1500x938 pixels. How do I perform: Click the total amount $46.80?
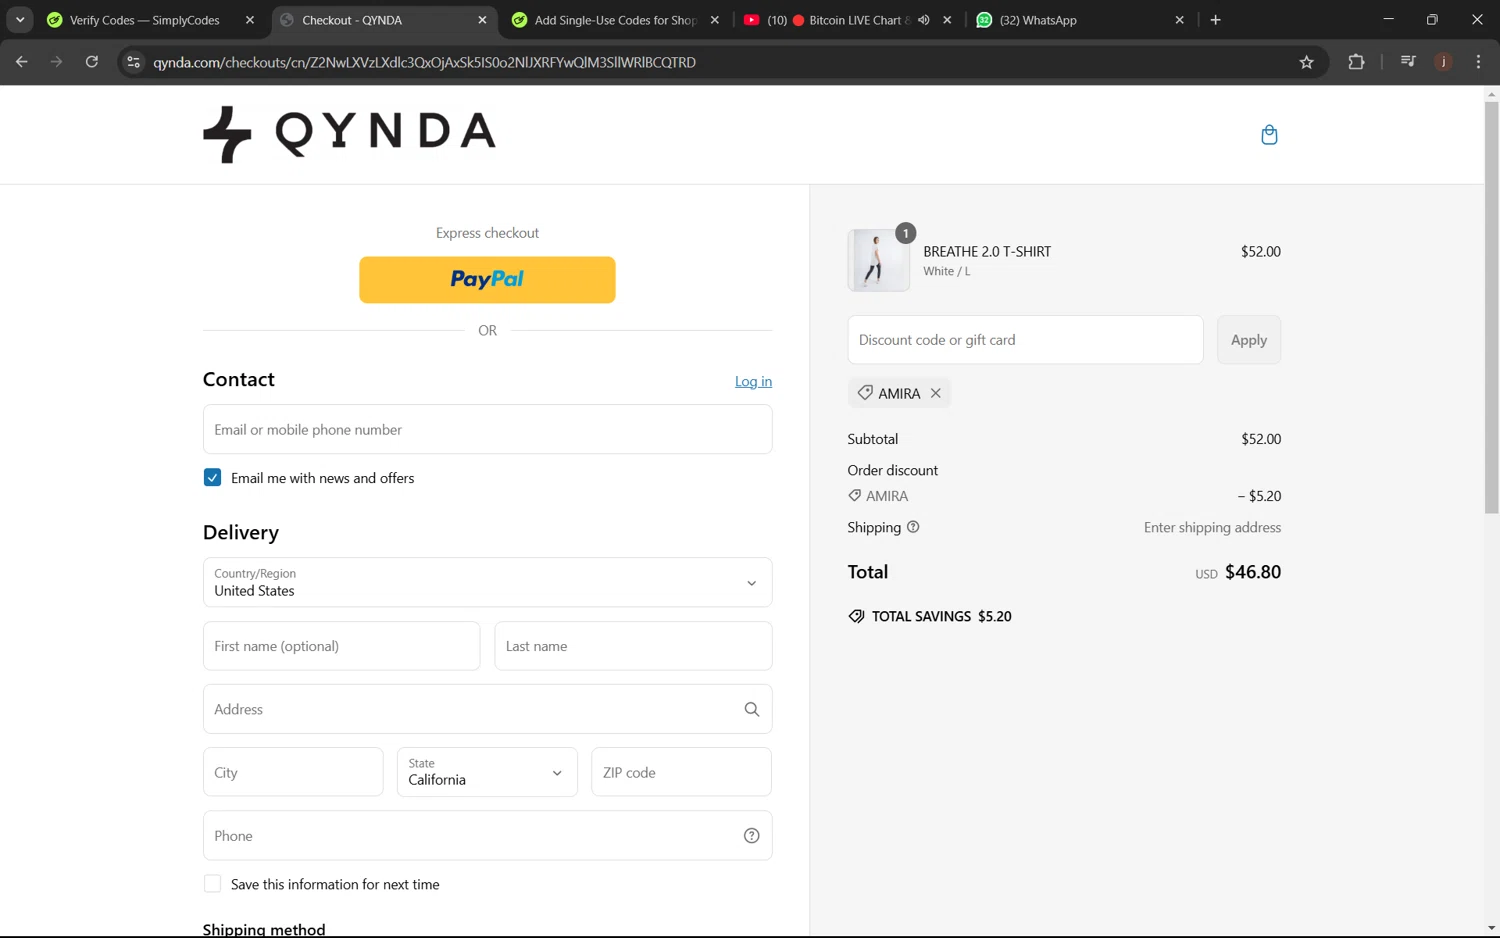pyautogui.click(x=1253, y=572)
